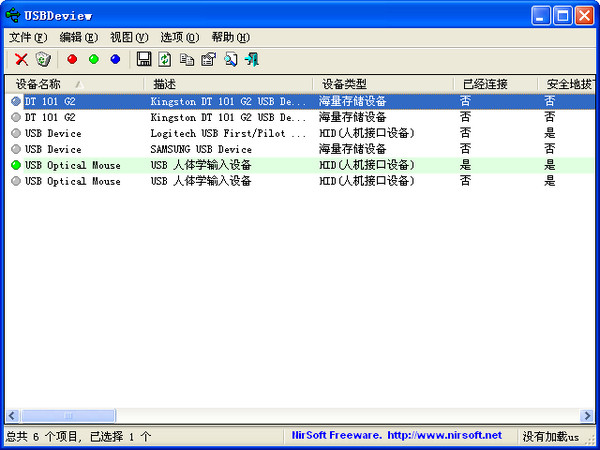600x450 pixels.
Task: Click gray dot beside SAMSUNG USB Device row
Action: click(x=16, y=149)
